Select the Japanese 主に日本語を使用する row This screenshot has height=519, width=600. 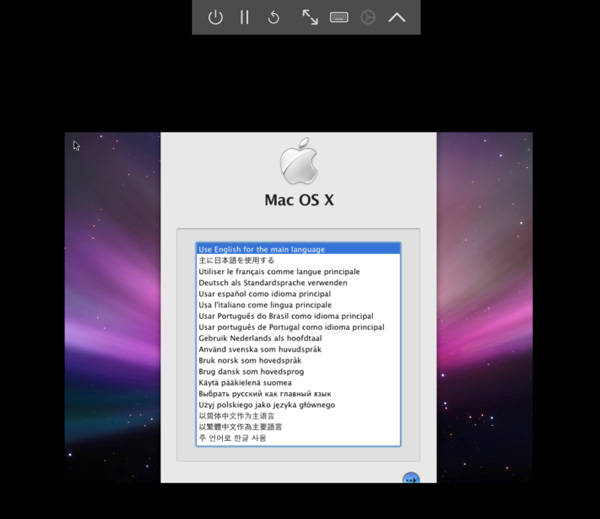(298, 260)
